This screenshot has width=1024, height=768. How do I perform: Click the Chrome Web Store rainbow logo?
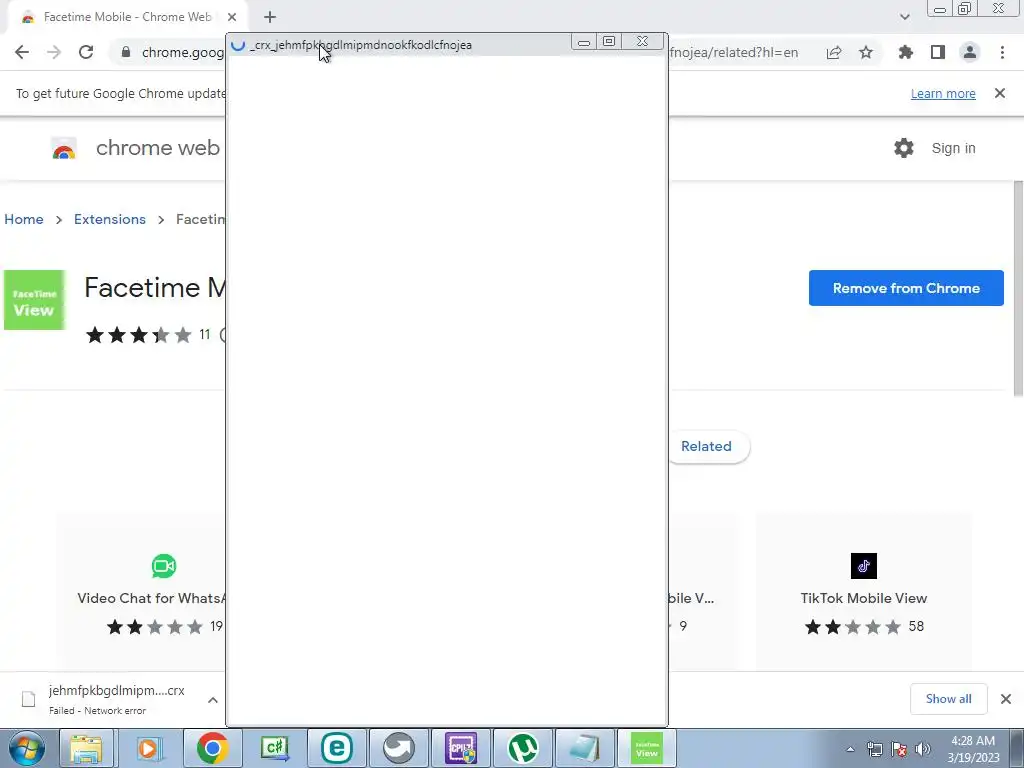click(63, 149)
